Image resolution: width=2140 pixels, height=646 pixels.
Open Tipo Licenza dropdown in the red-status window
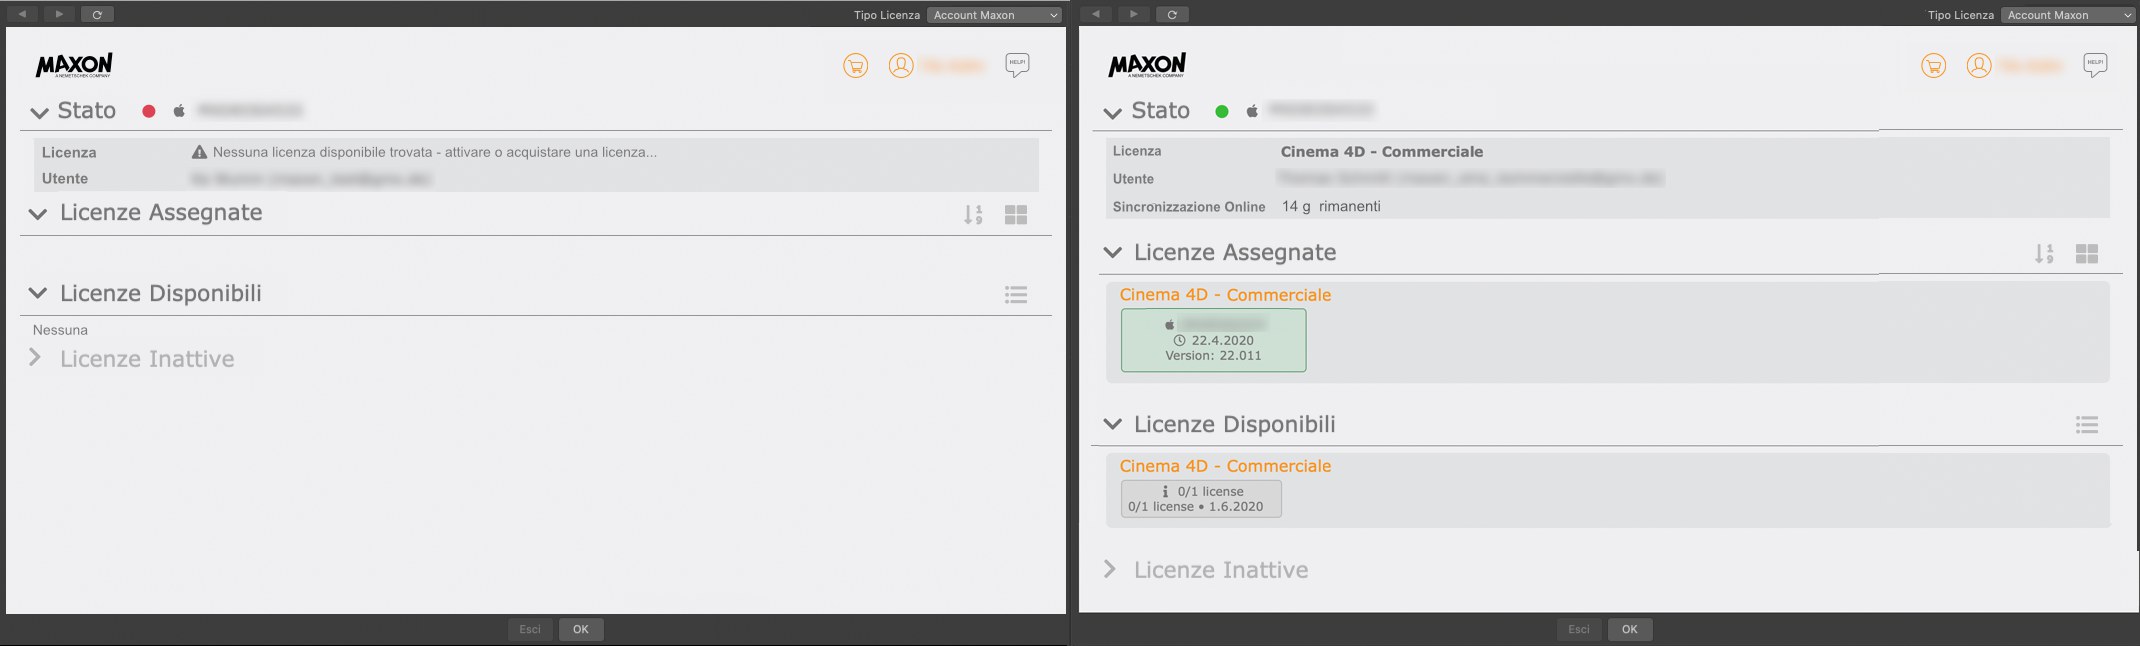pos(994,15)
